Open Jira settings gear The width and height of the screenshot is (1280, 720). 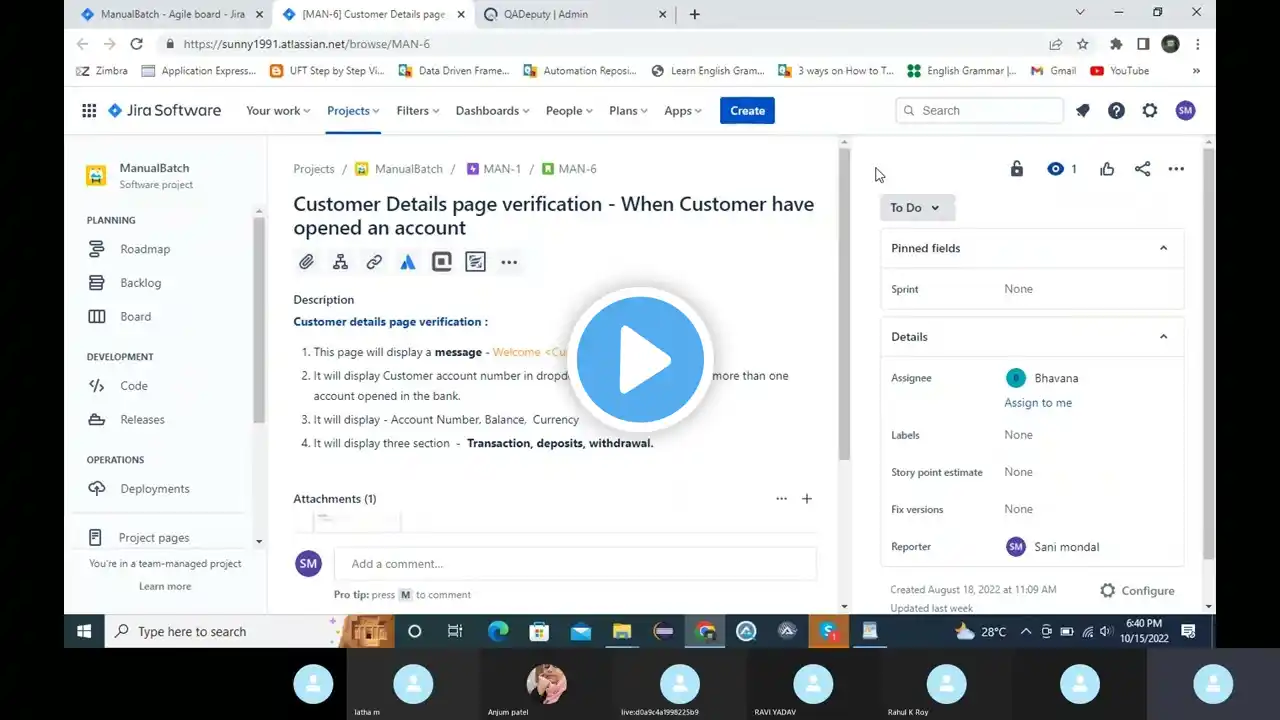pyautogui.click(x=1150, y=111)
